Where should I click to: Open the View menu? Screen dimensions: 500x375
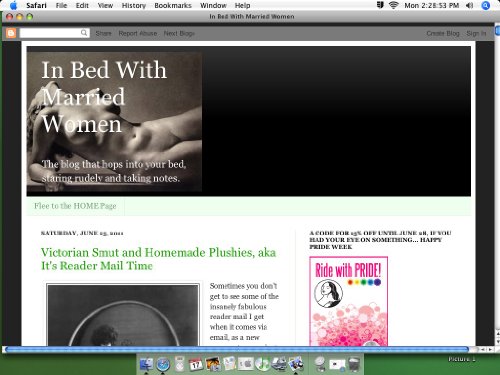pos(105,5)
